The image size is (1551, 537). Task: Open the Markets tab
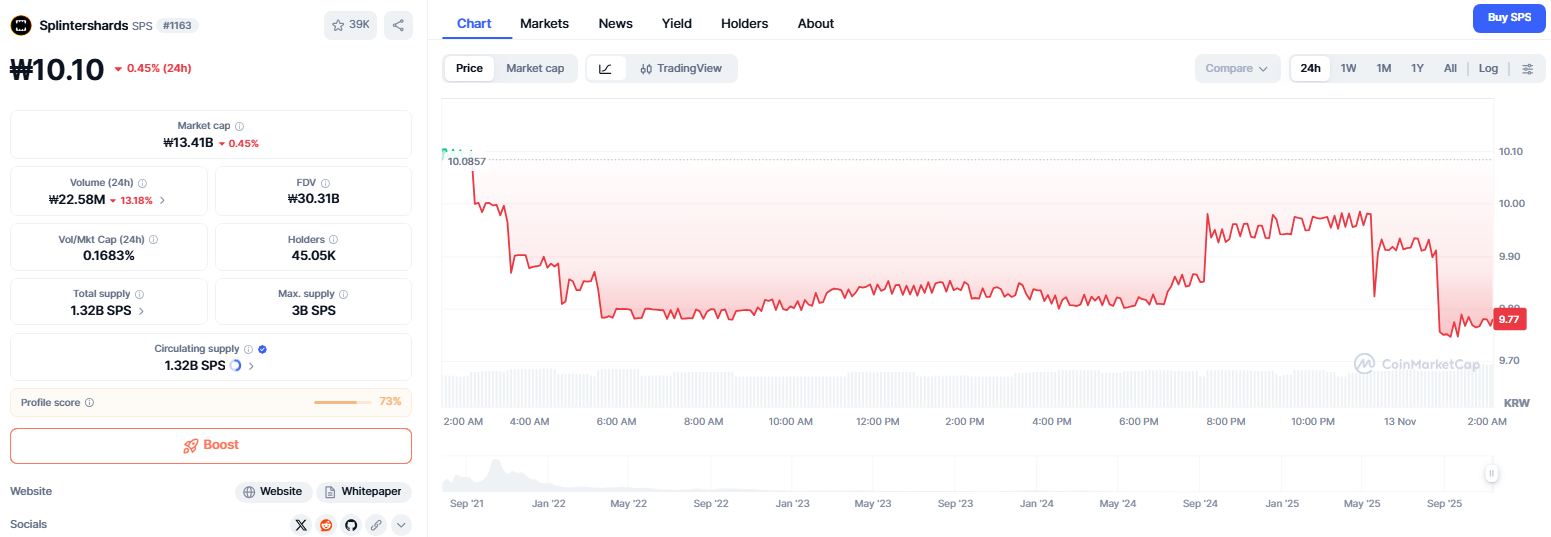pos(544,23)
